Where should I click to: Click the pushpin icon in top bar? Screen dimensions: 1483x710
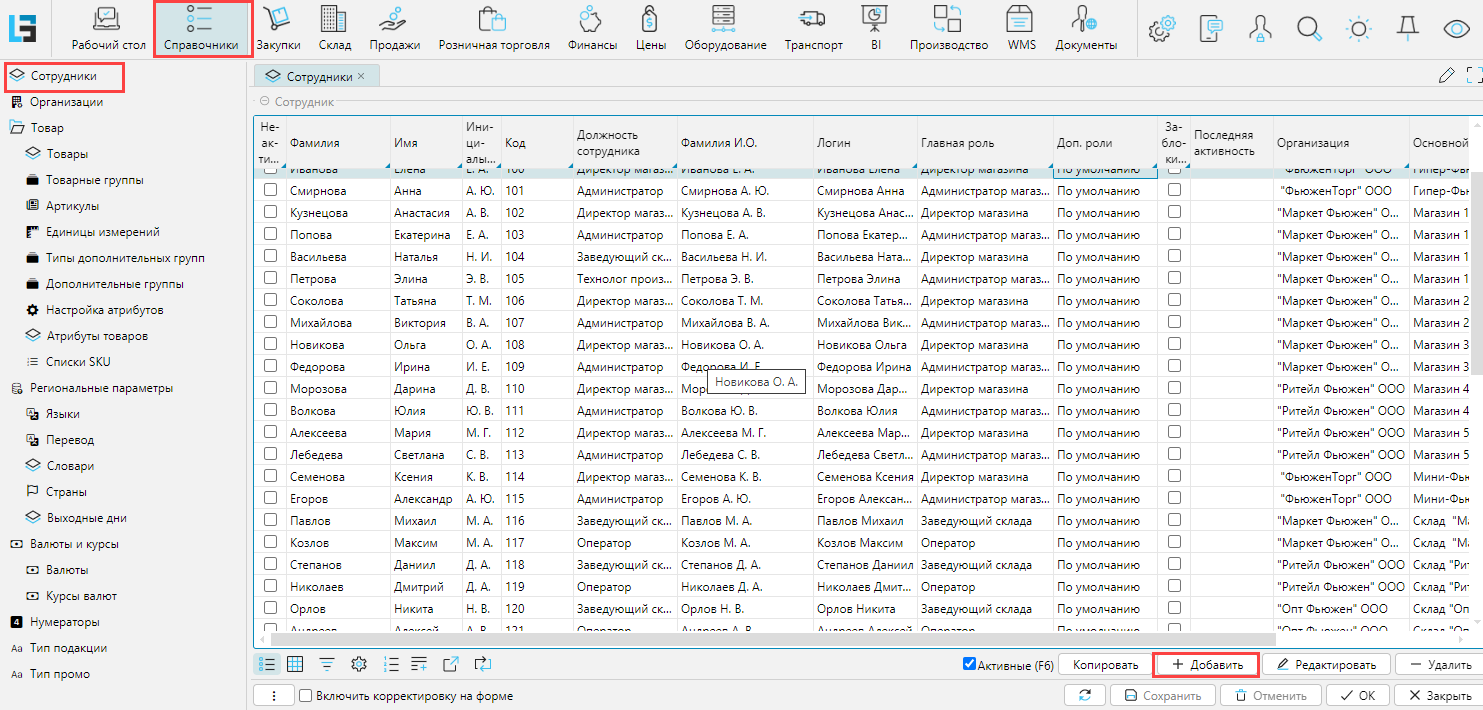1407,29
